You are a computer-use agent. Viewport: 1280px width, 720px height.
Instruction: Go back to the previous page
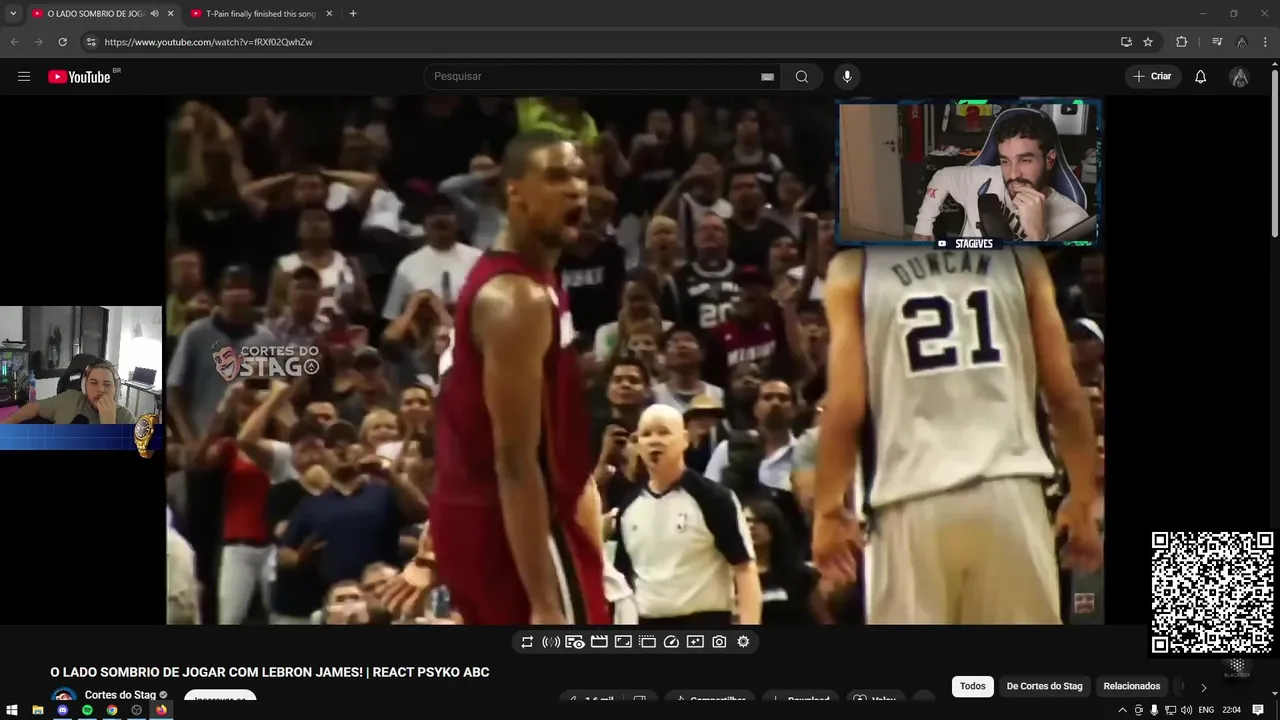[14, 42]
